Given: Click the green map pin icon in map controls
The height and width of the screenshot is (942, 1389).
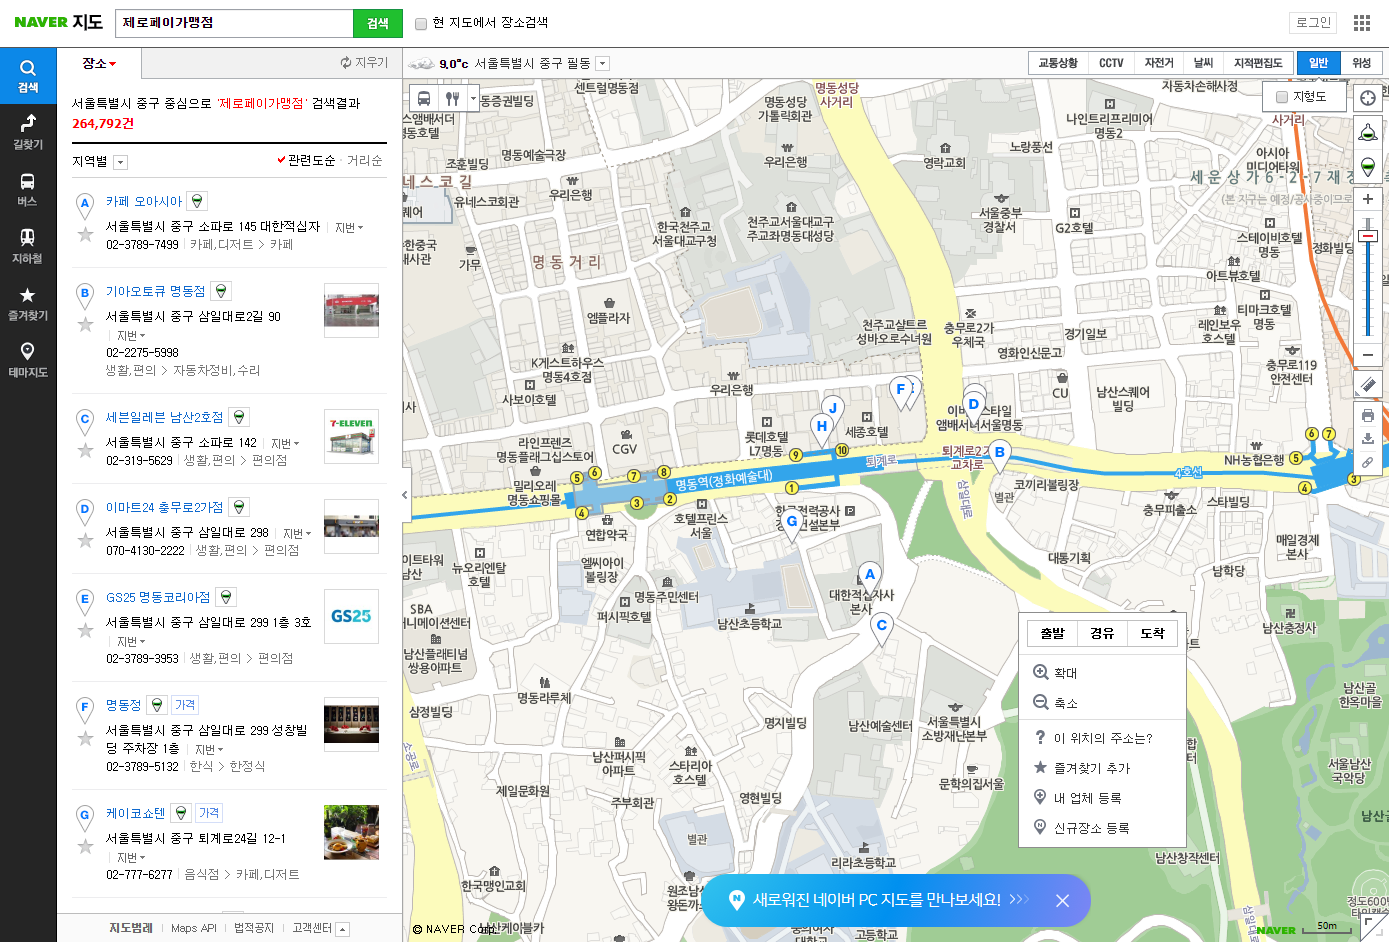Looking at the screenshot, I should tap(1367, 166).
